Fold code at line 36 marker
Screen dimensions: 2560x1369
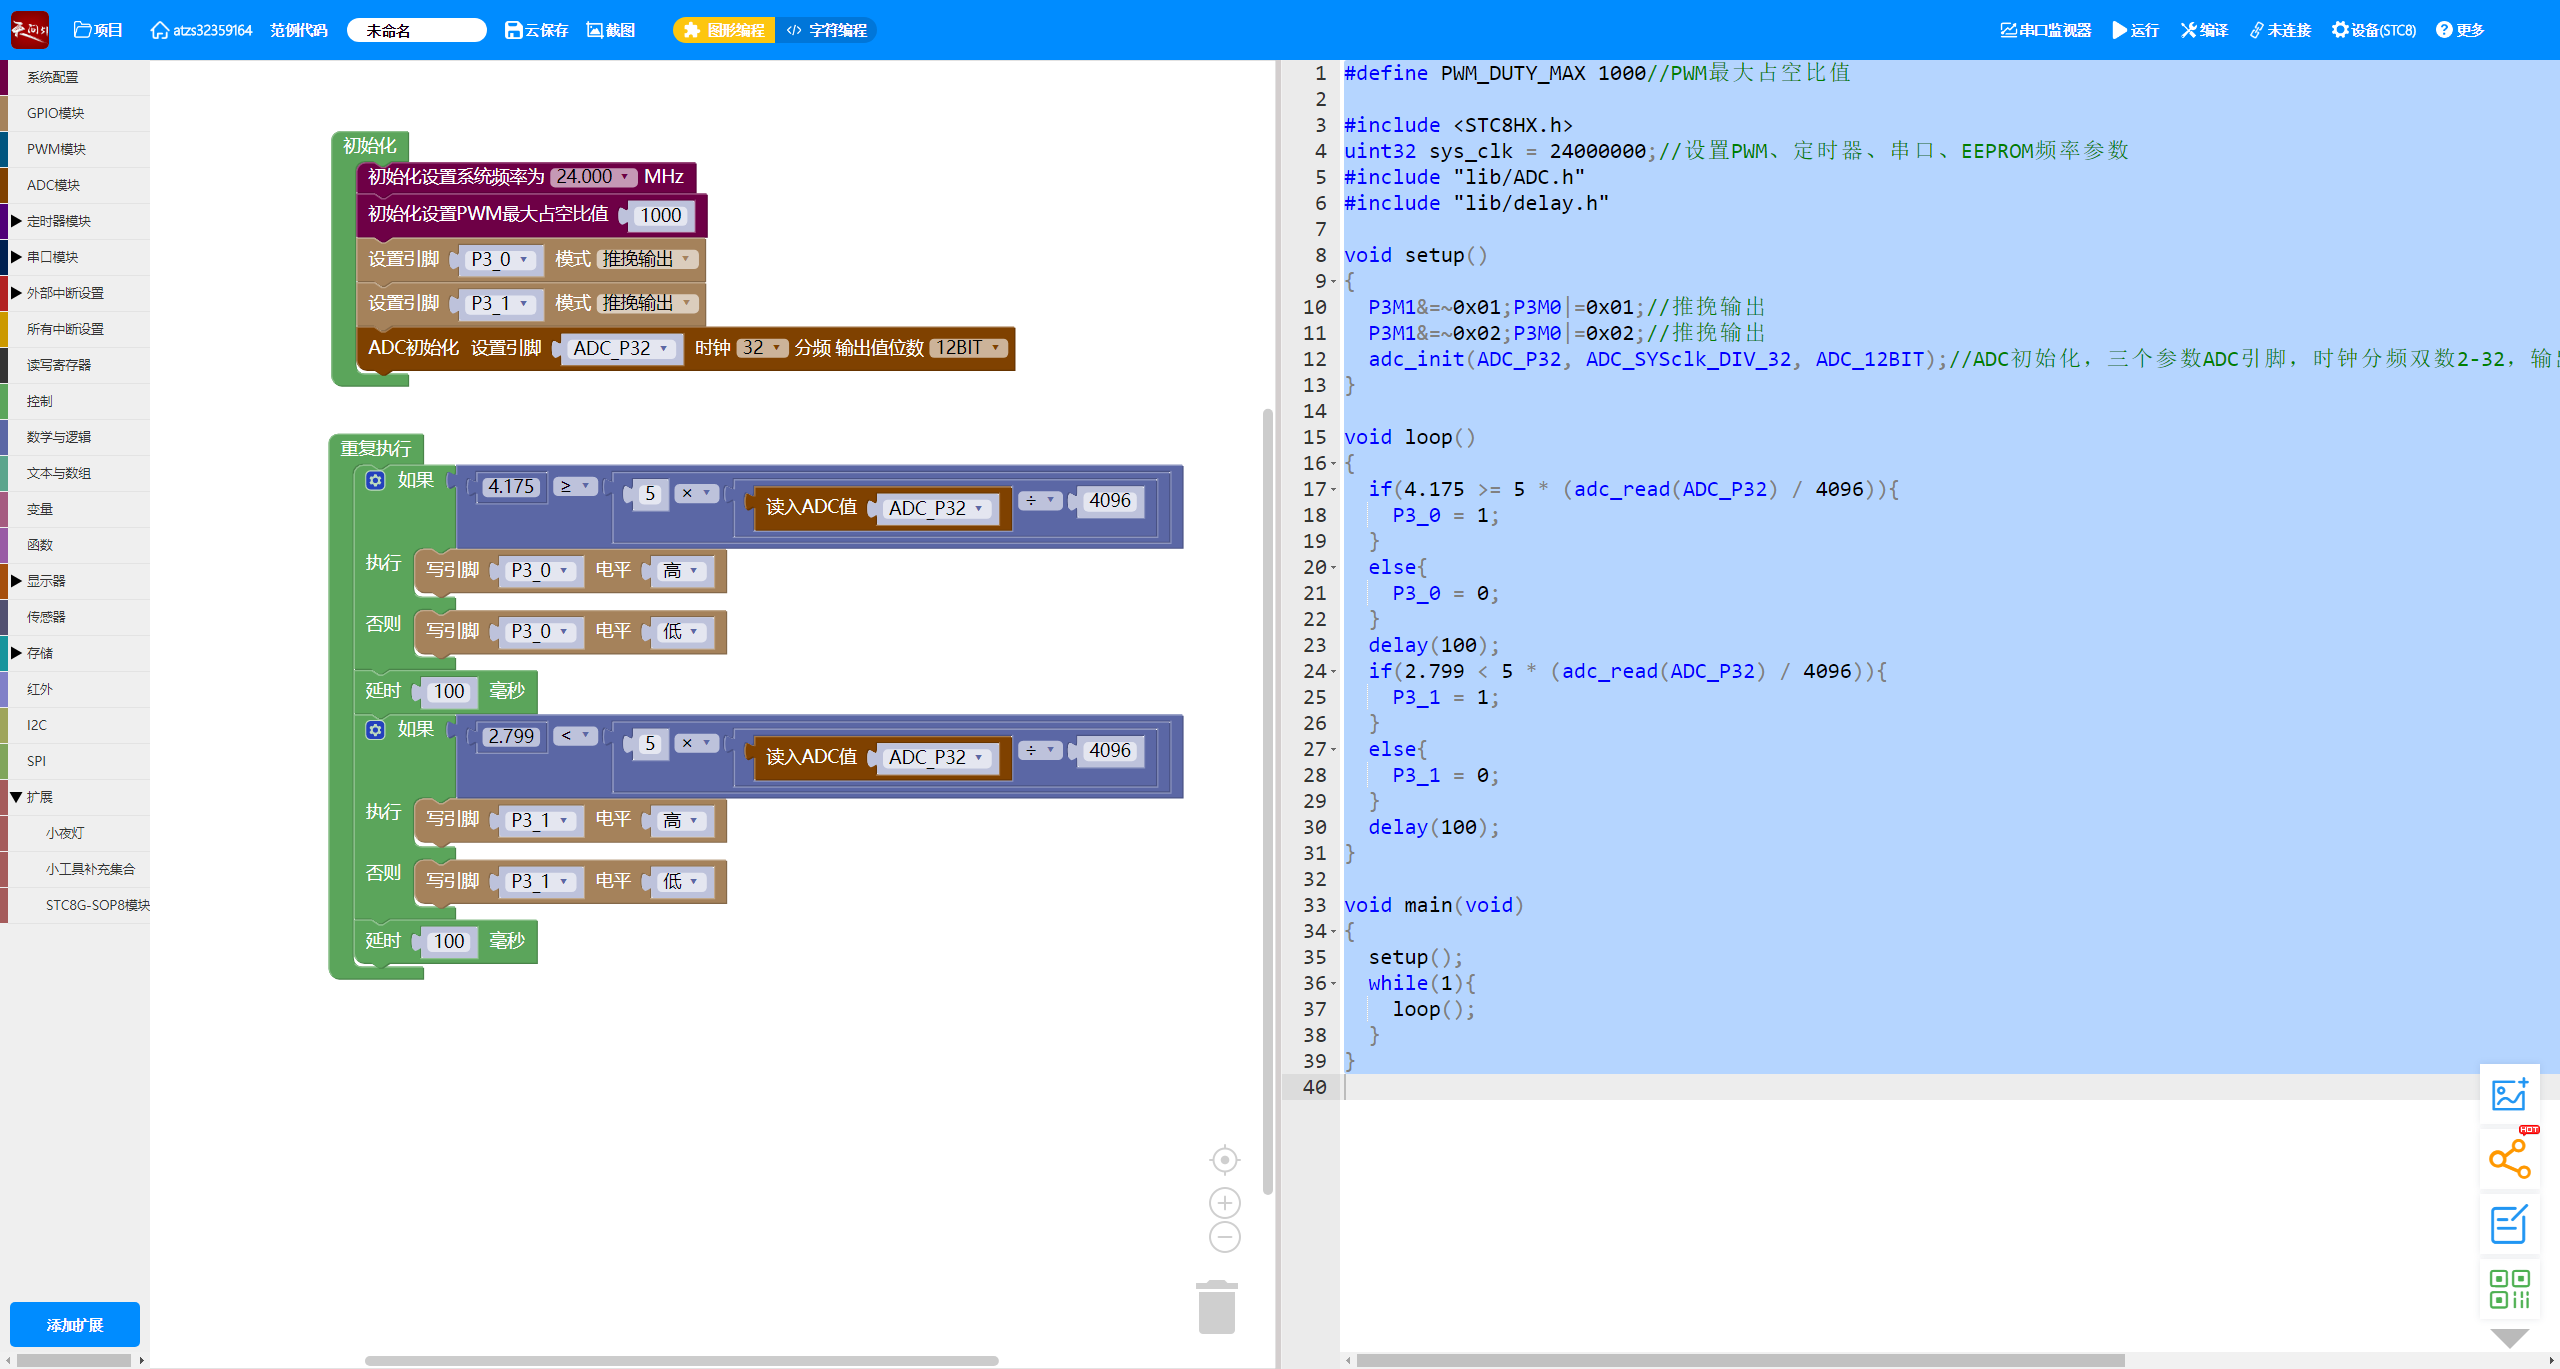[x=1333, y=984]
